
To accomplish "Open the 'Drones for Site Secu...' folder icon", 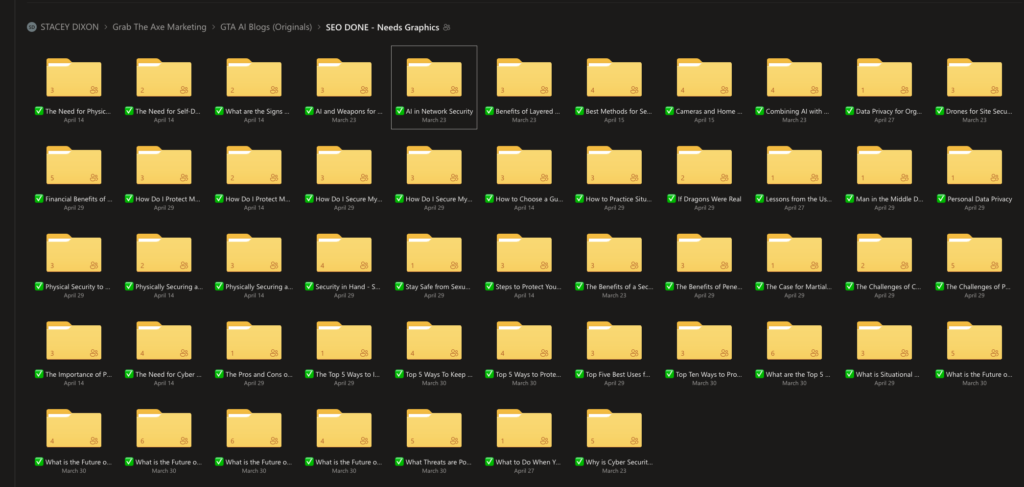I will 975,78.
